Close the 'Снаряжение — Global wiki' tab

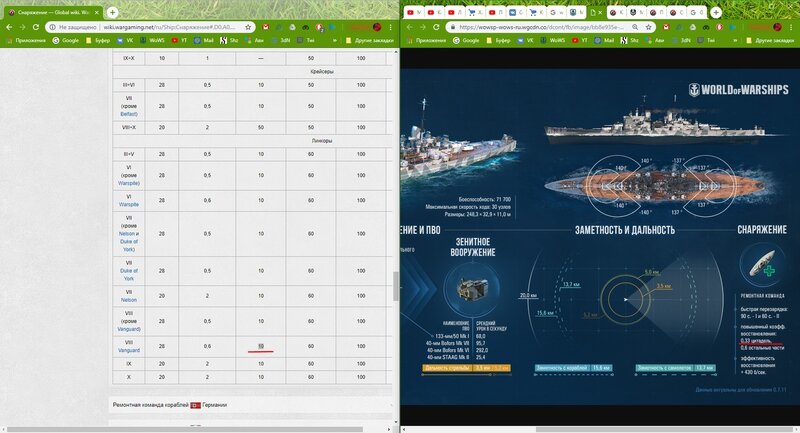pos(97,12)
